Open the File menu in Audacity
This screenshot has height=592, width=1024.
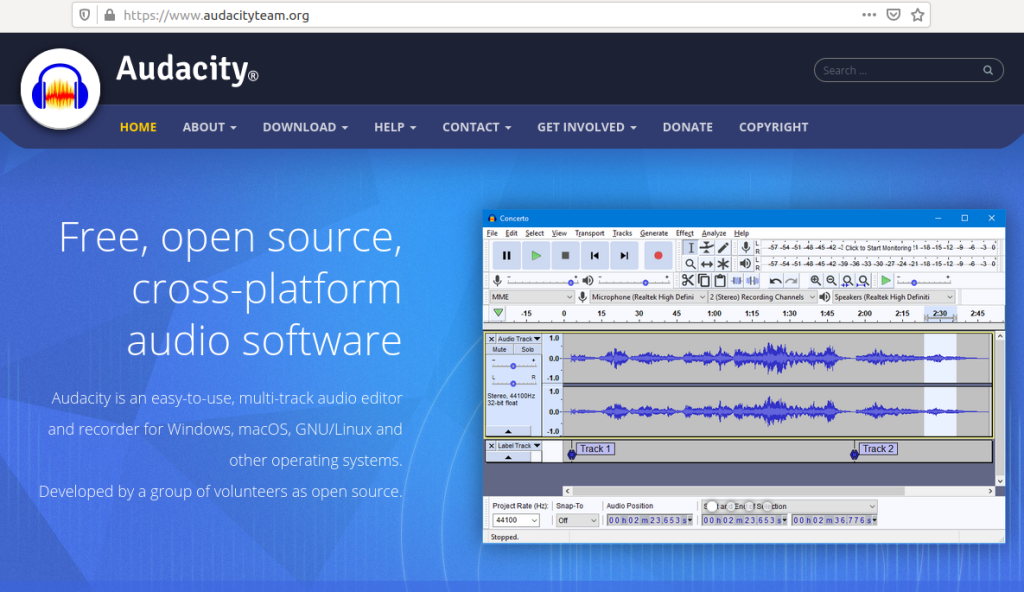coord(492,233)
